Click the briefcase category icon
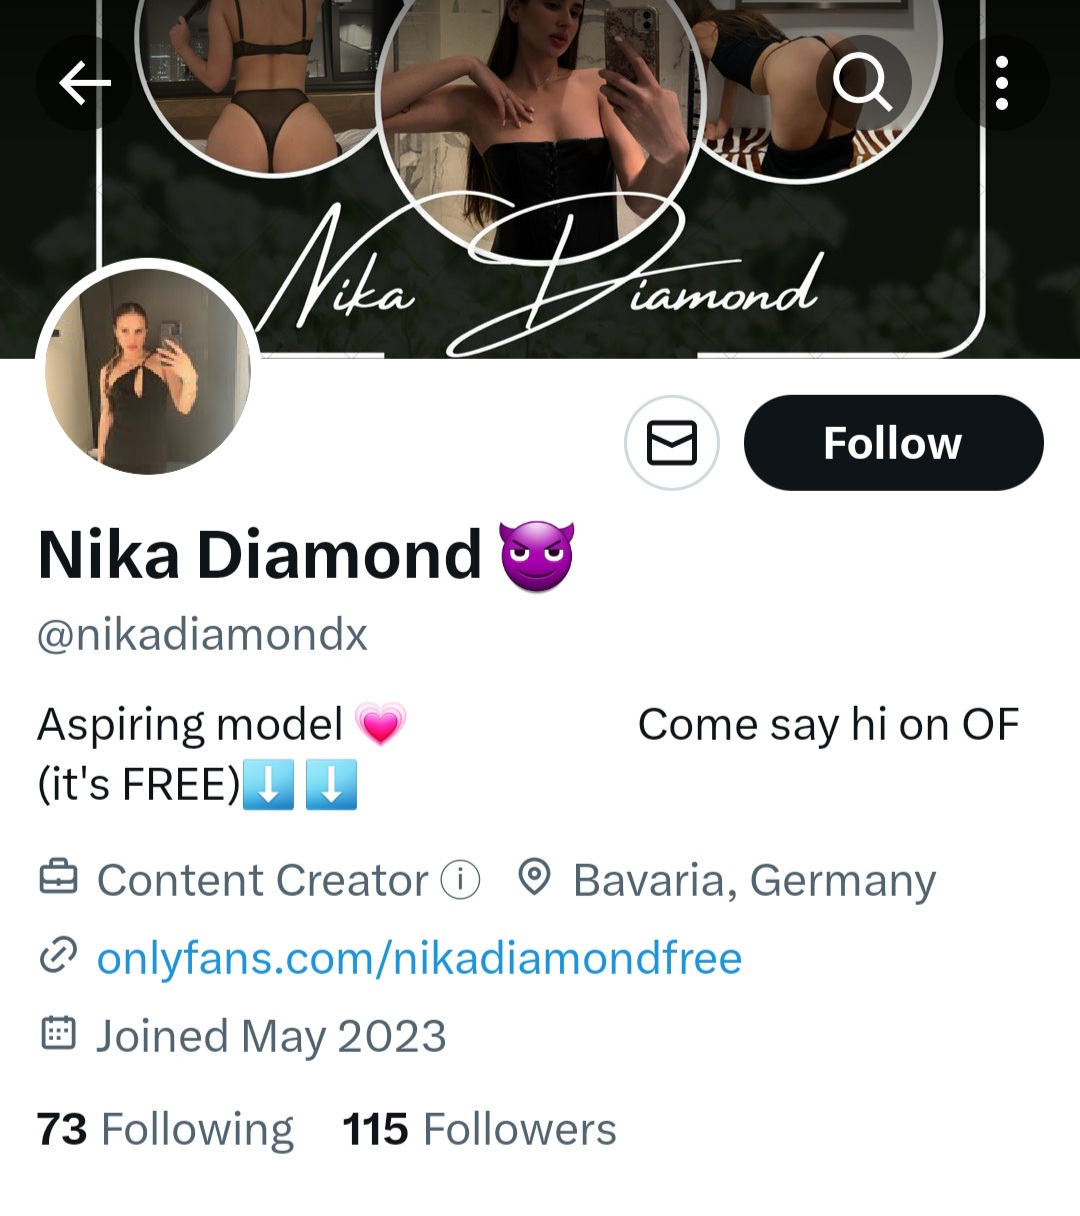The height and width of the screenshot is (1216, 1080). 58,878
